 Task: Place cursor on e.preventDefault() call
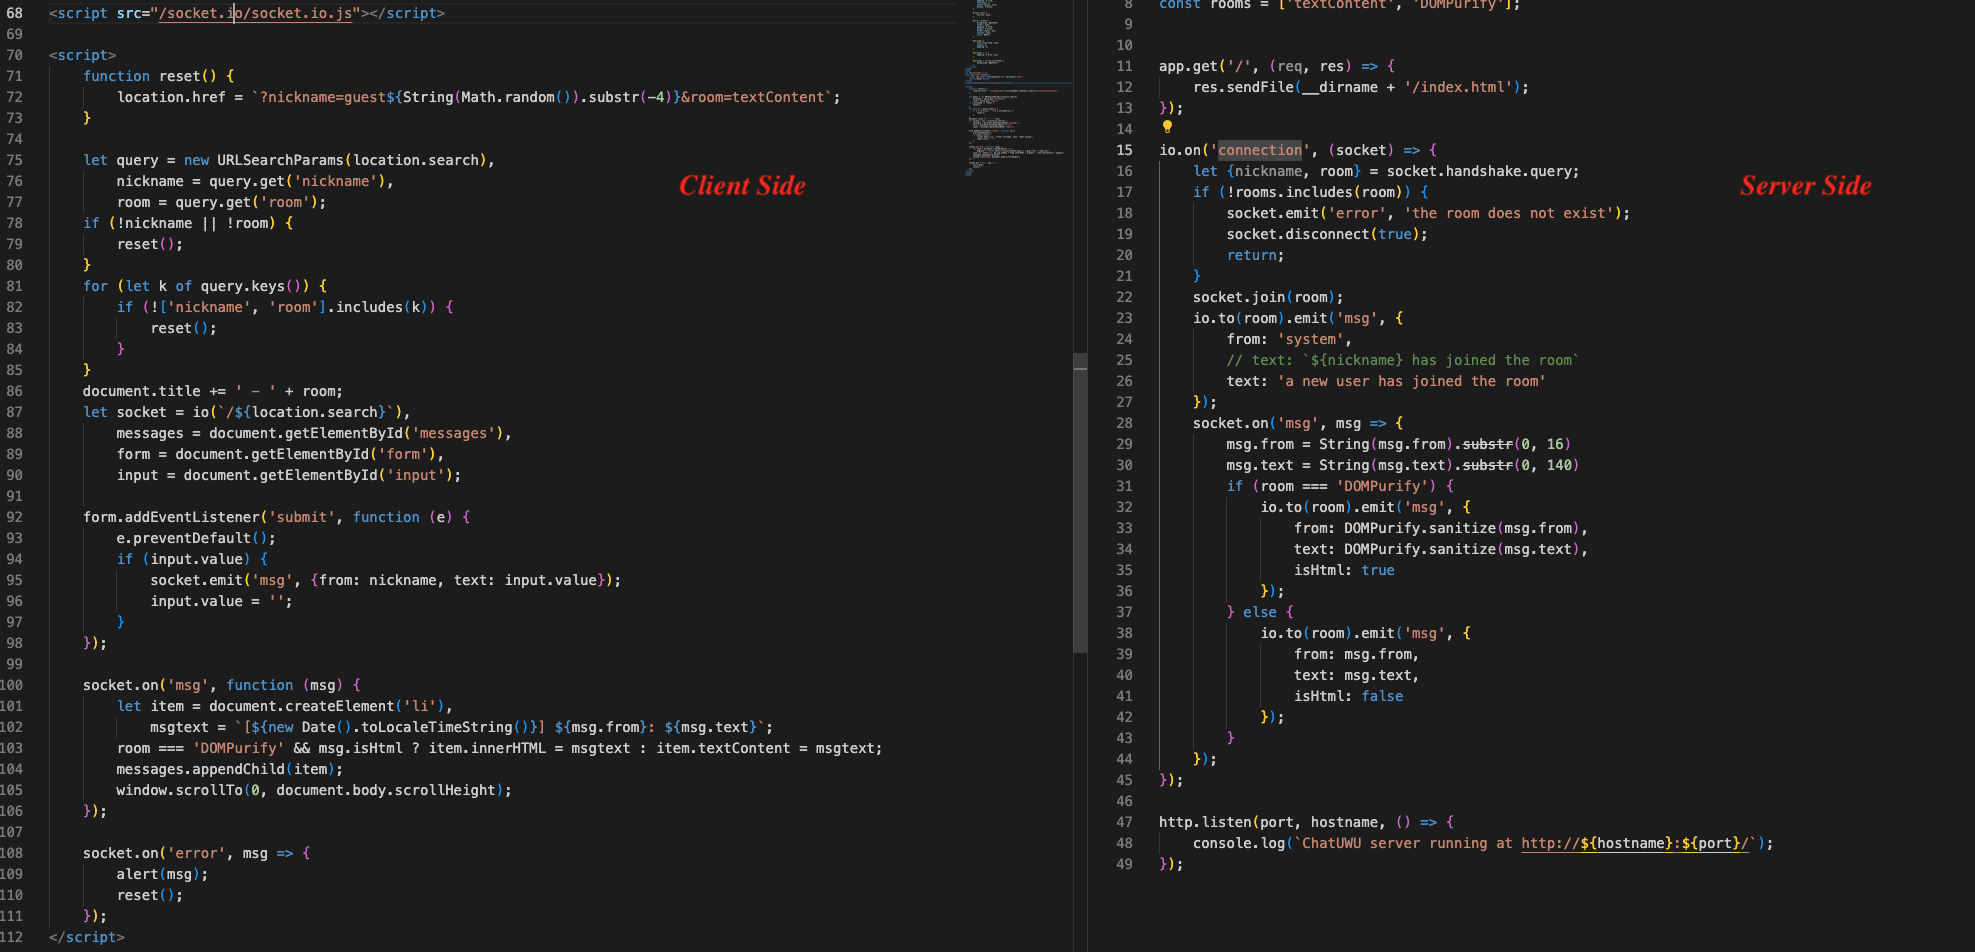195,538
